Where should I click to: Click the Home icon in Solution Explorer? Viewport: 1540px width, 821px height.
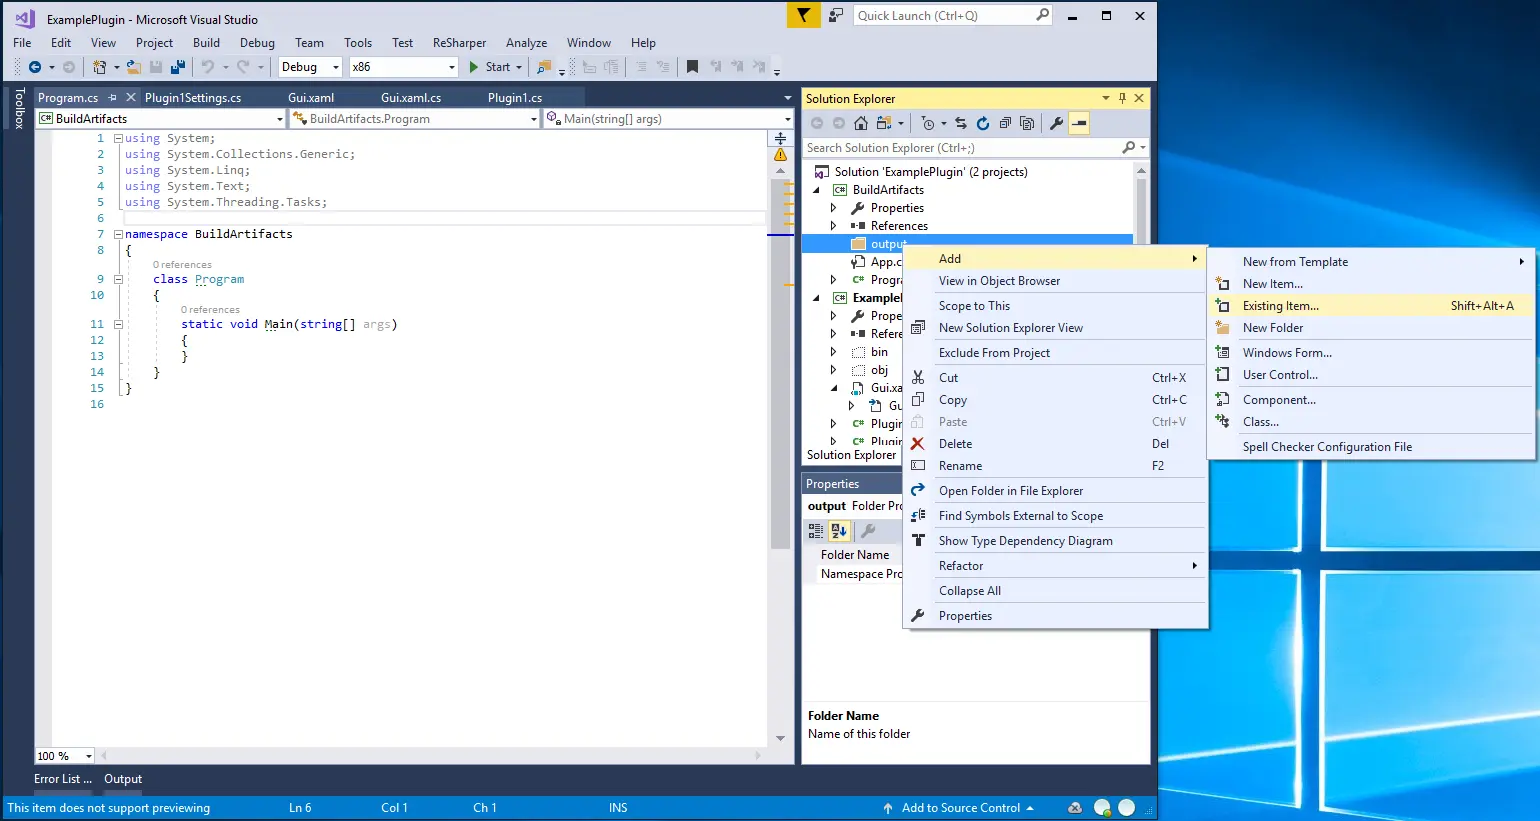[x=861, y=123]
